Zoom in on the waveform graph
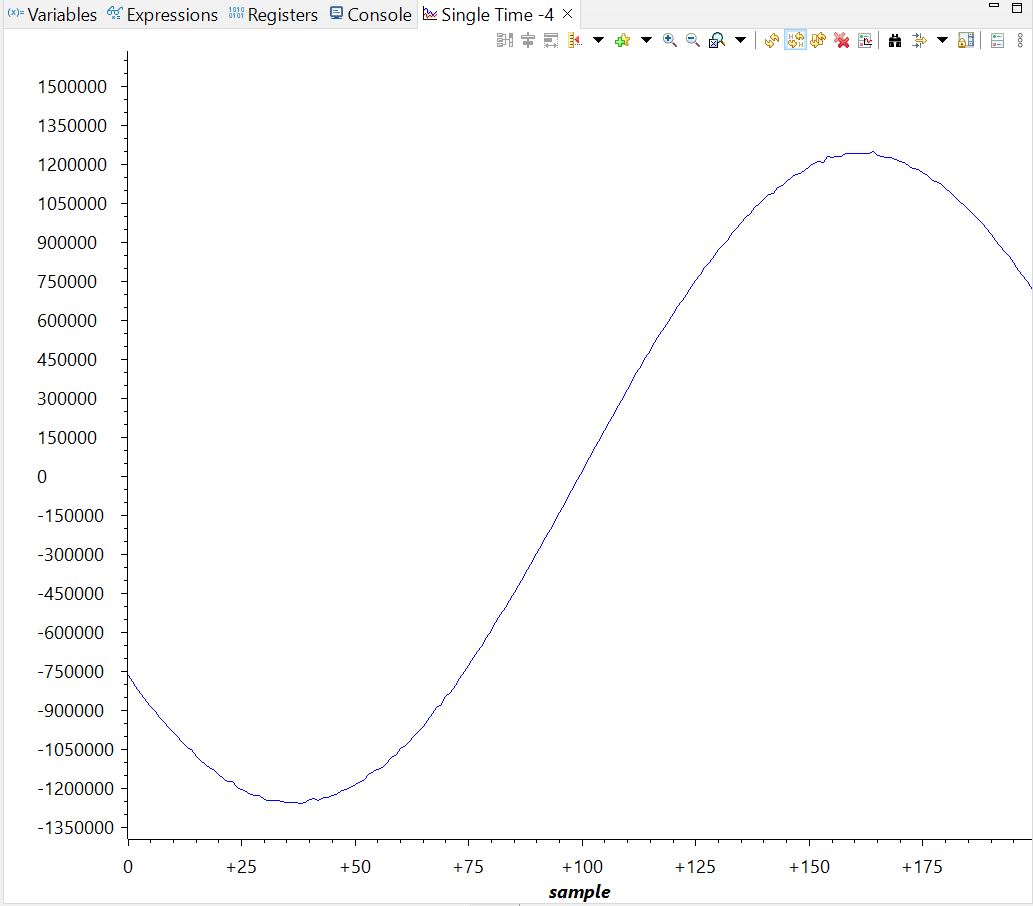 pyautogui.click(x=669, y=40)
